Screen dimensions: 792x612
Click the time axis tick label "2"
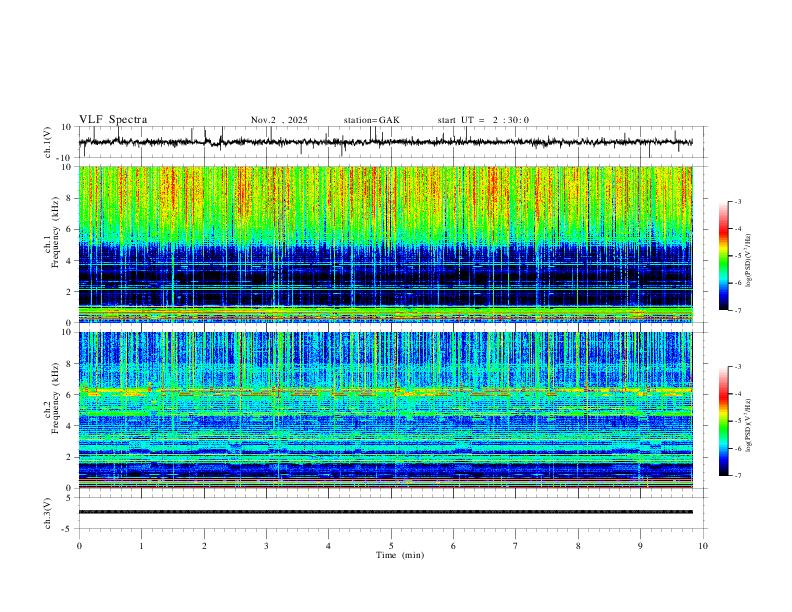[204, 546]
